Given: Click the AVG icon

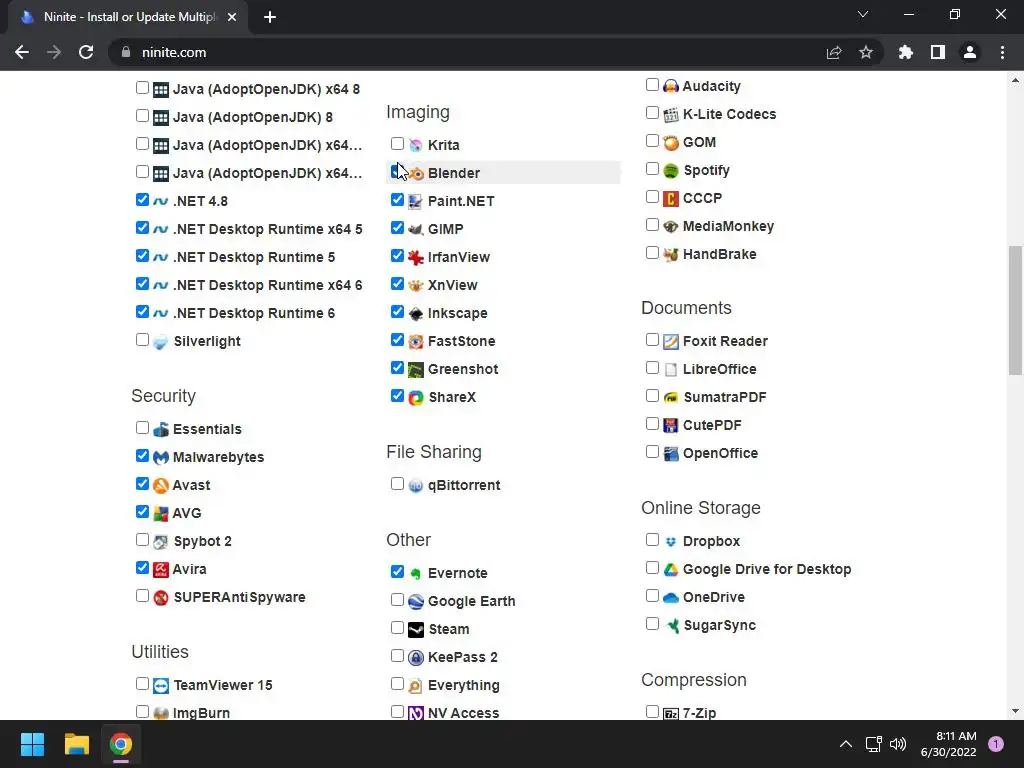Looking at the screenshot, I should (x=161, y=514).
